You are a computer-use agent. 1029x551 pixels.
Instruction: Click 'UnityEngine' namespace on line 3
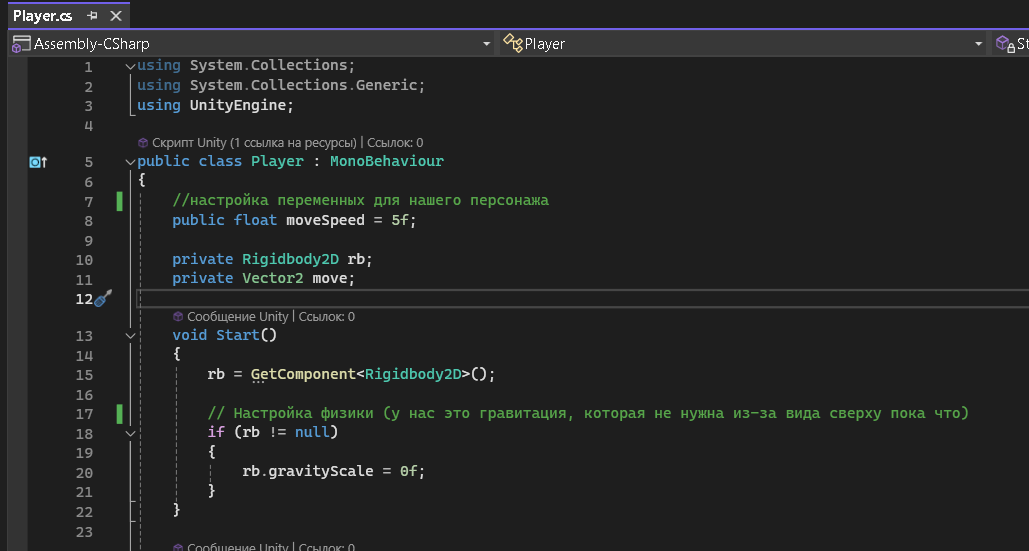[238, 105]
